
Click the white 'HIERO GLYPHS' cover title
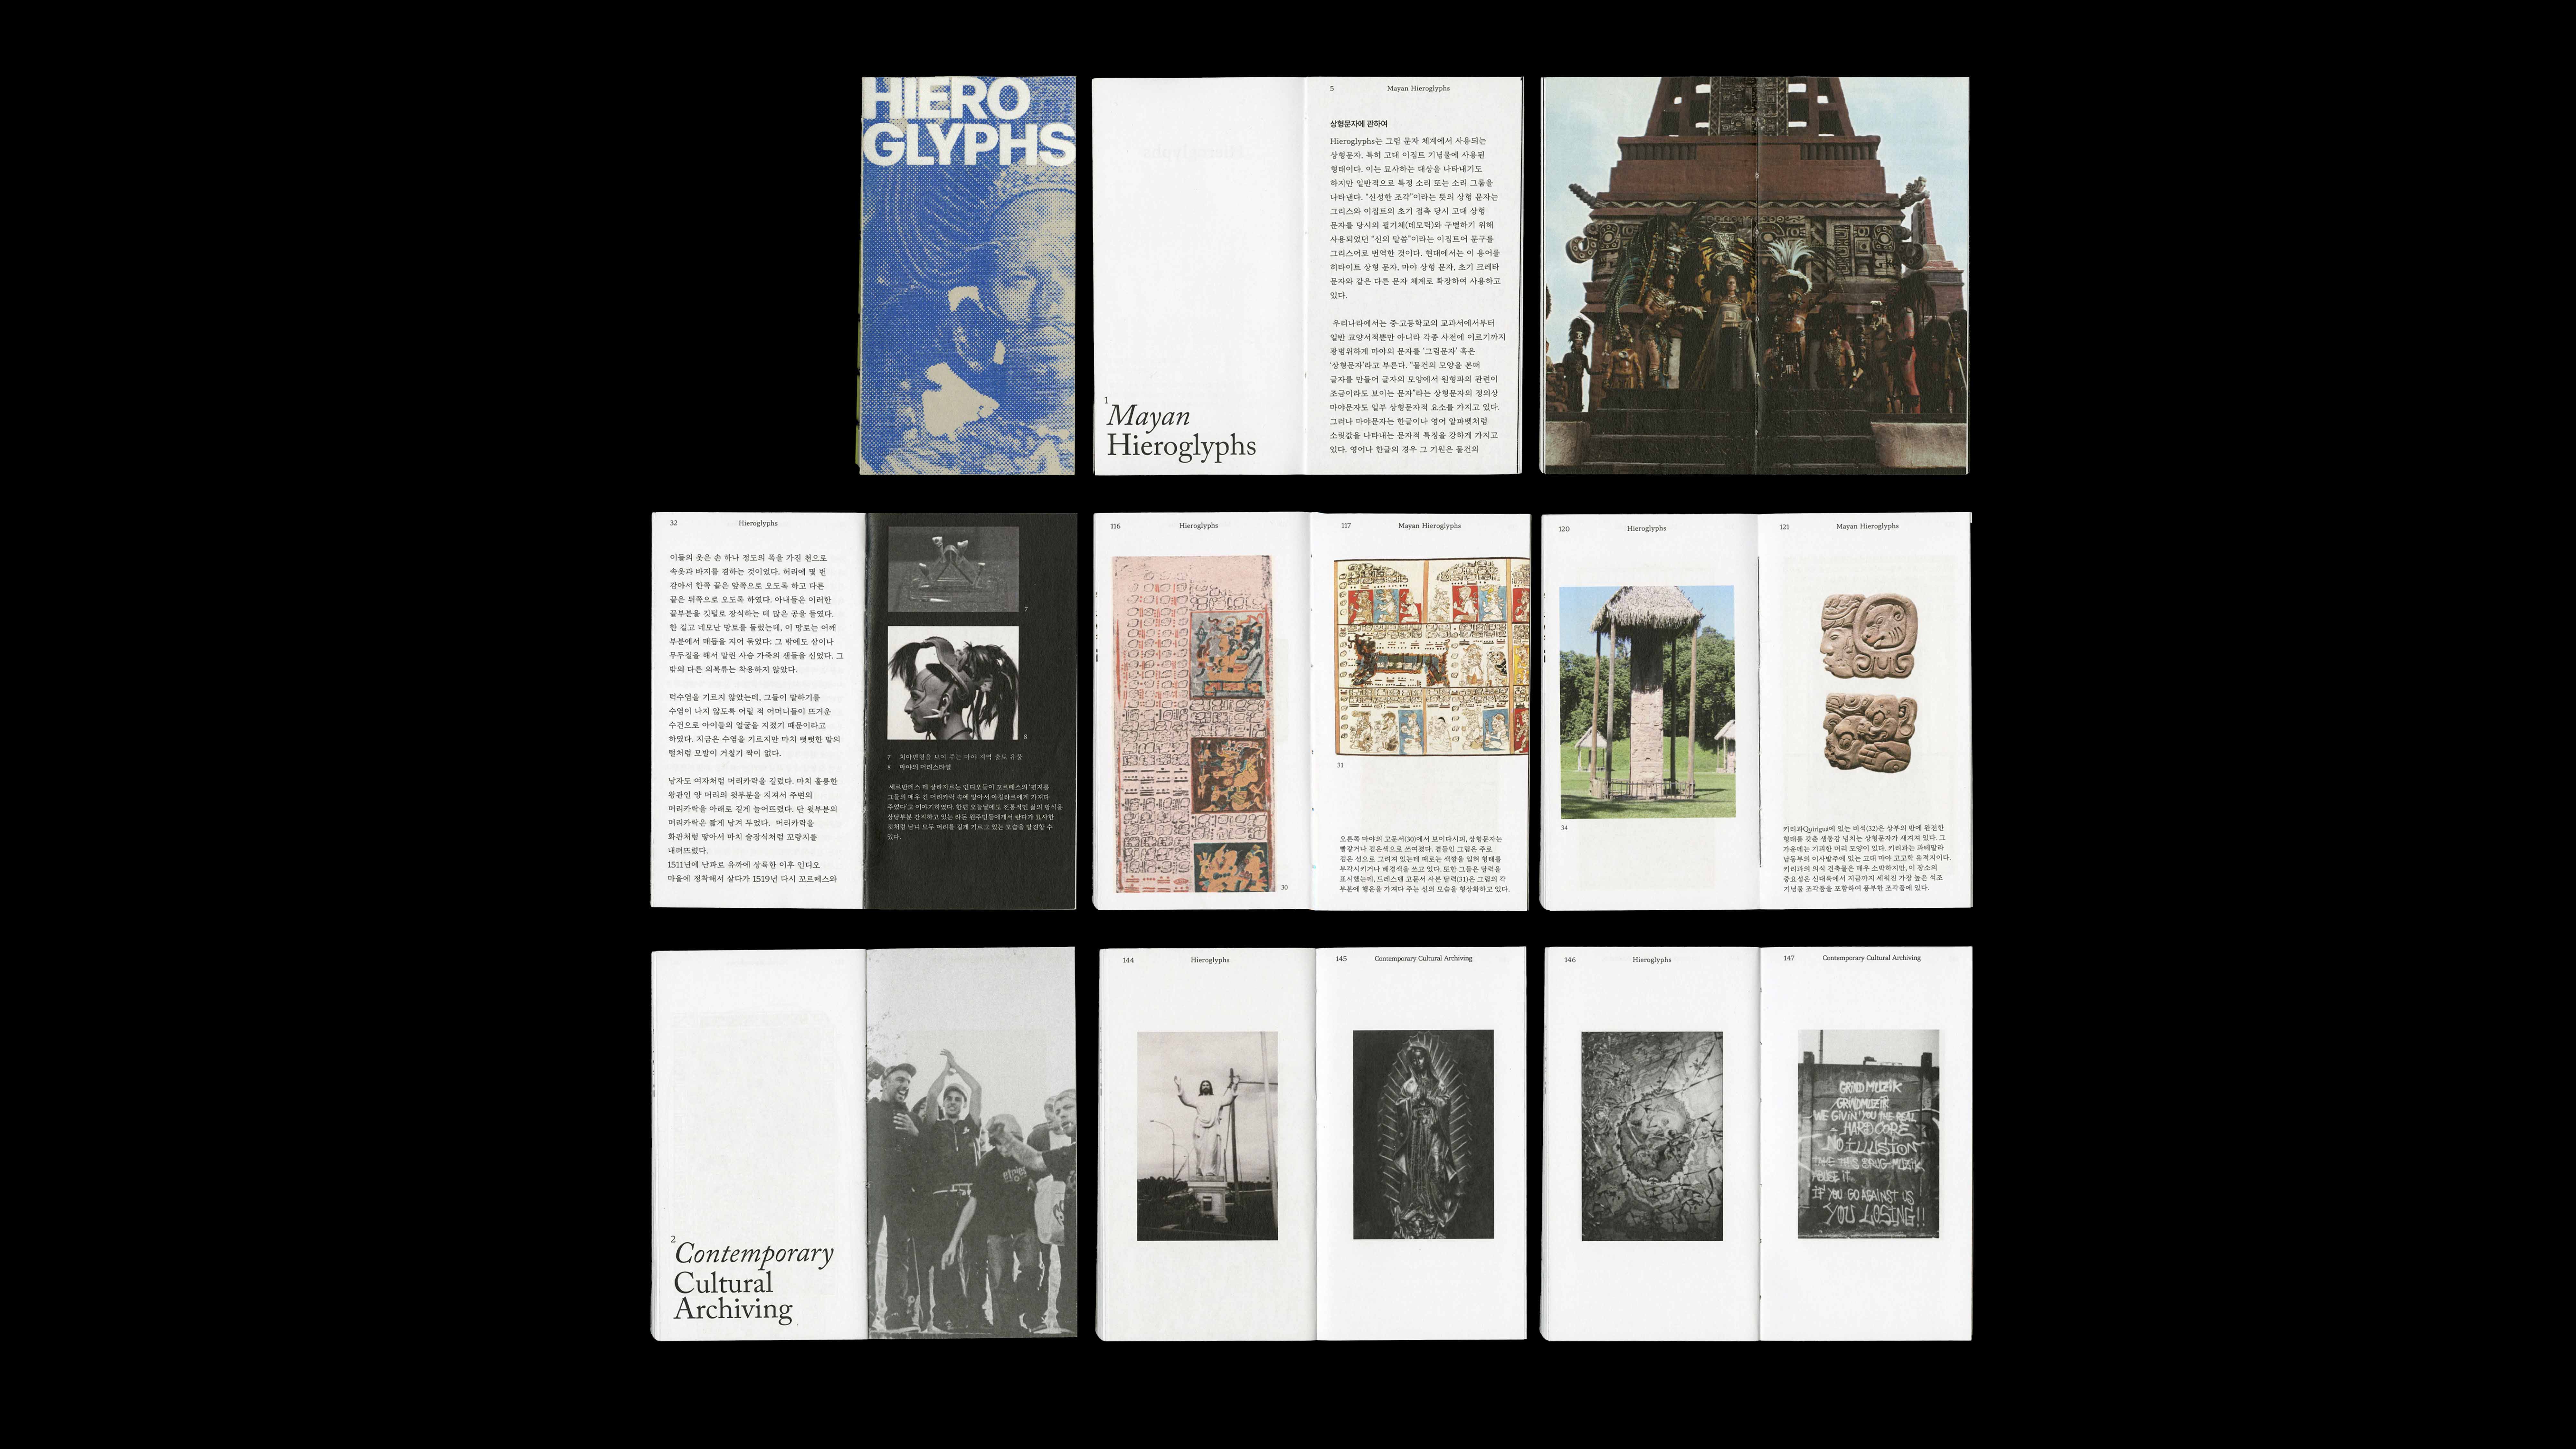968,122
